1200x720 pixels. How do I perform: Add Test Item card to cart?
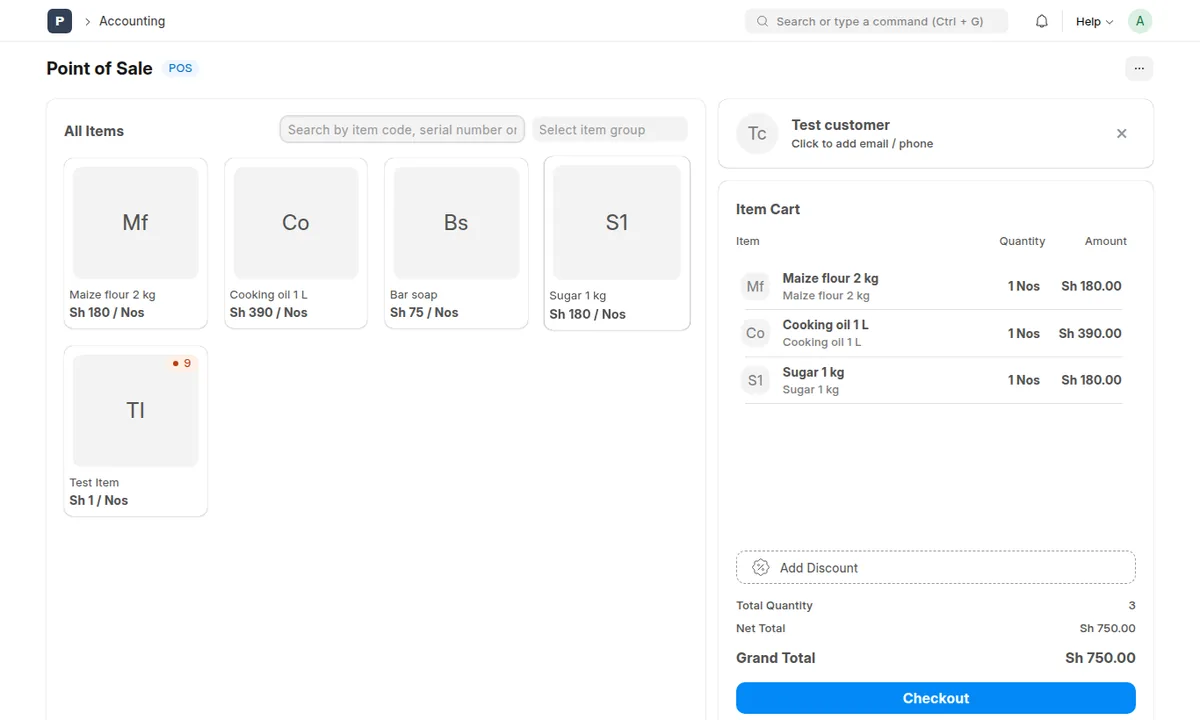[x=135, y=431]
